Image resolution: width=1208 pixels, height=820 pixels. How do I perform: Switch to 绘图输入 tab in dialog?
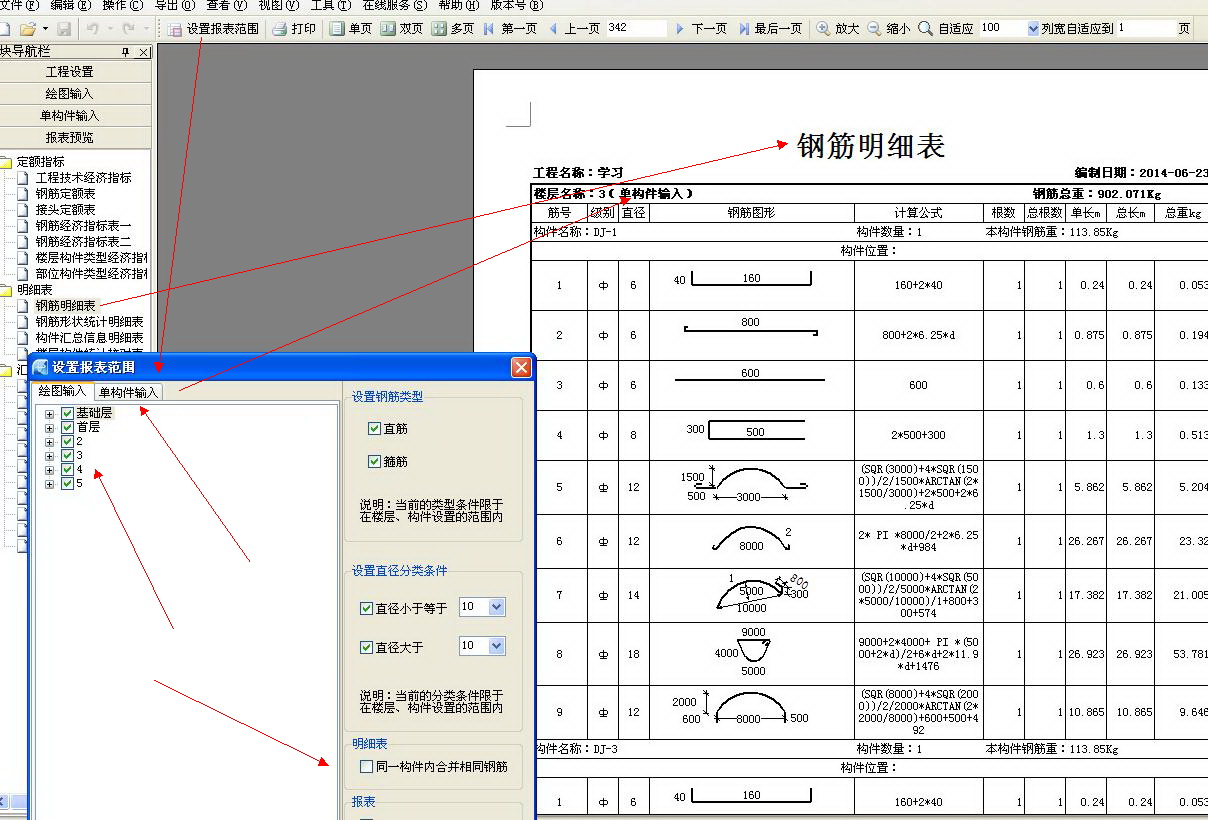pos(62,391)
